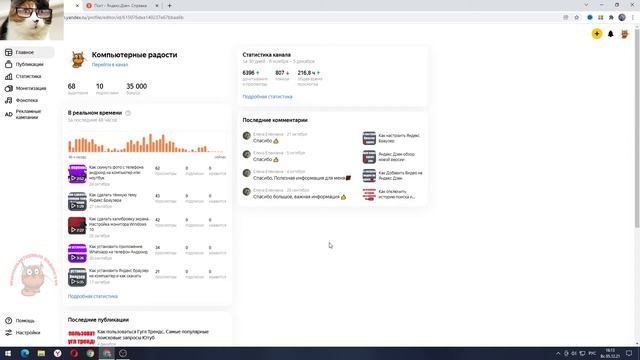640x360 pixels.
Task: Close the Яндекс Дзен Справка tab
Action: point(157,6)
